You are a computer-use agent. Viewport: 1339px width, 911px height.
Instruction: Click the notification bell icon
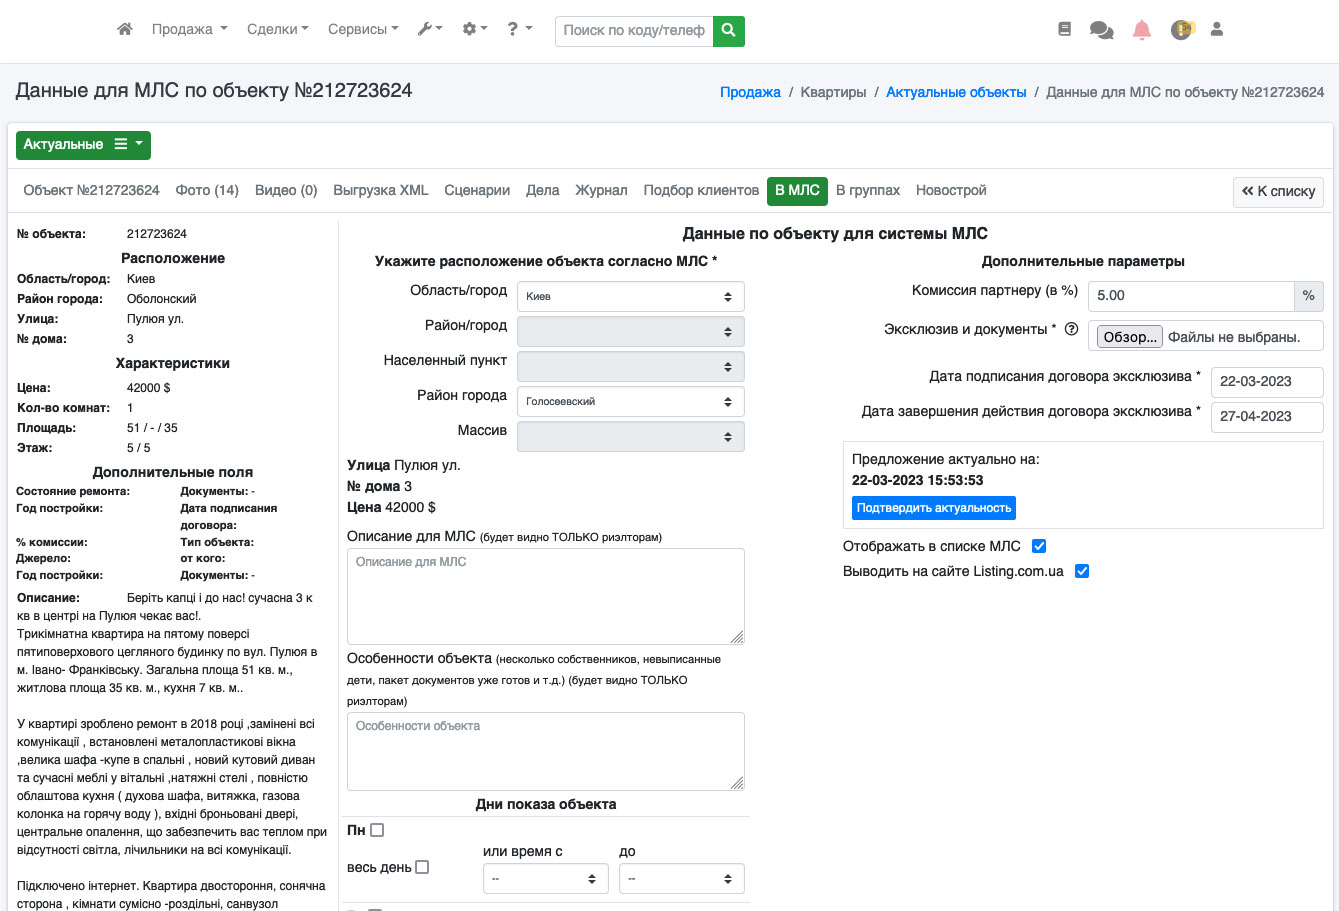[1141, 30]
